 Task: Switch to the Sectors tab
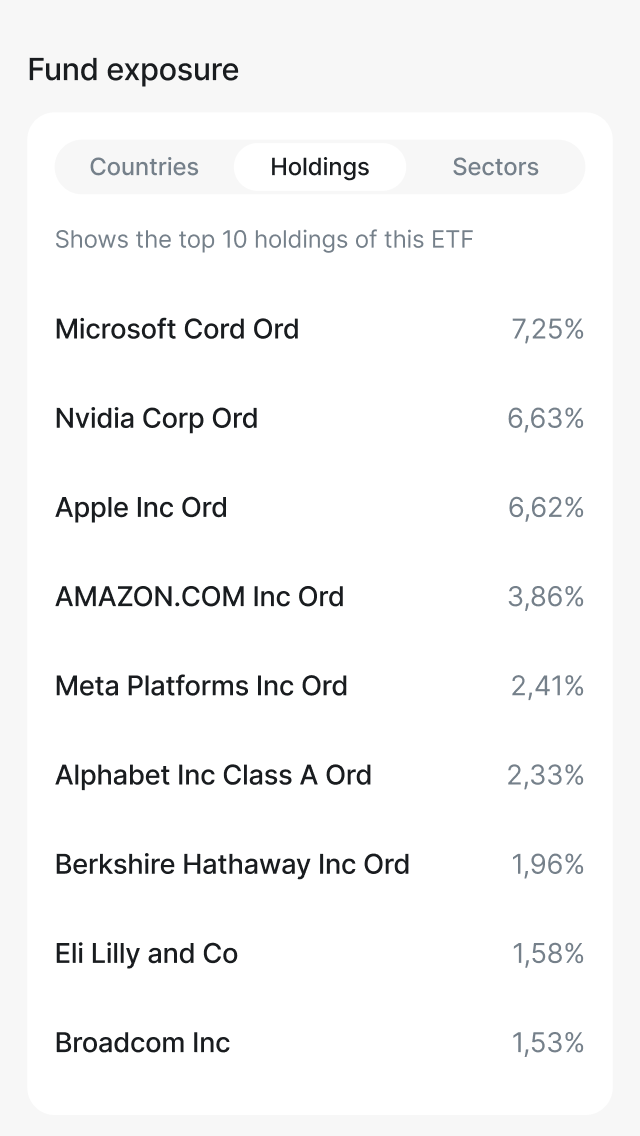click(x=495, y=167)
